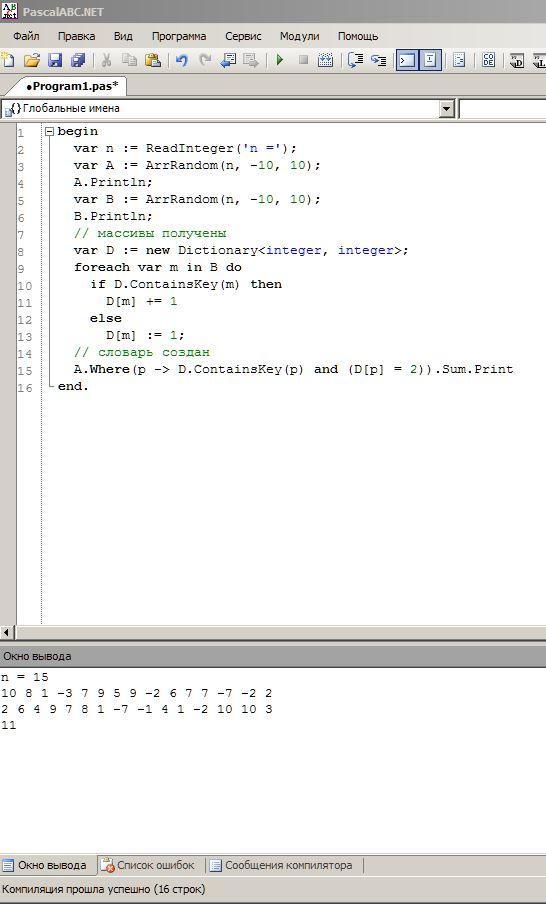546x904 pixels.
Task: Run the program with the green play icon
Action: point(280,60)
